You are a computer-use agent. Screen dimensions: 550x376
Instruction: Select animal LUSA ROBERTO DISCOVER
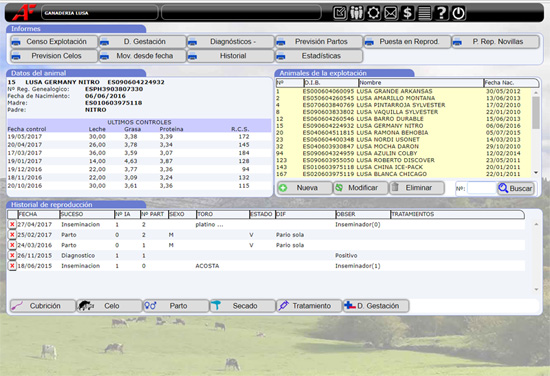(x=404, y=160)
